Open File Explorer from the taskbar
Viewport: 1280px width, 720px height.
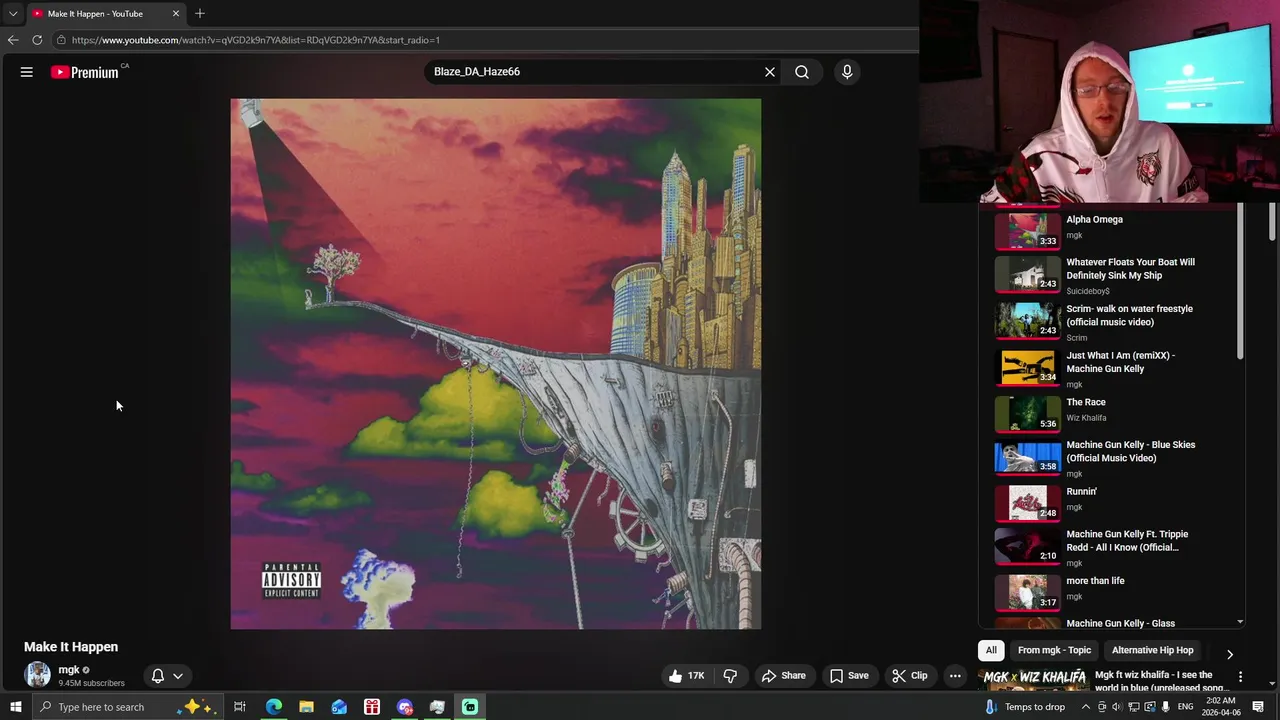point(306,707)
